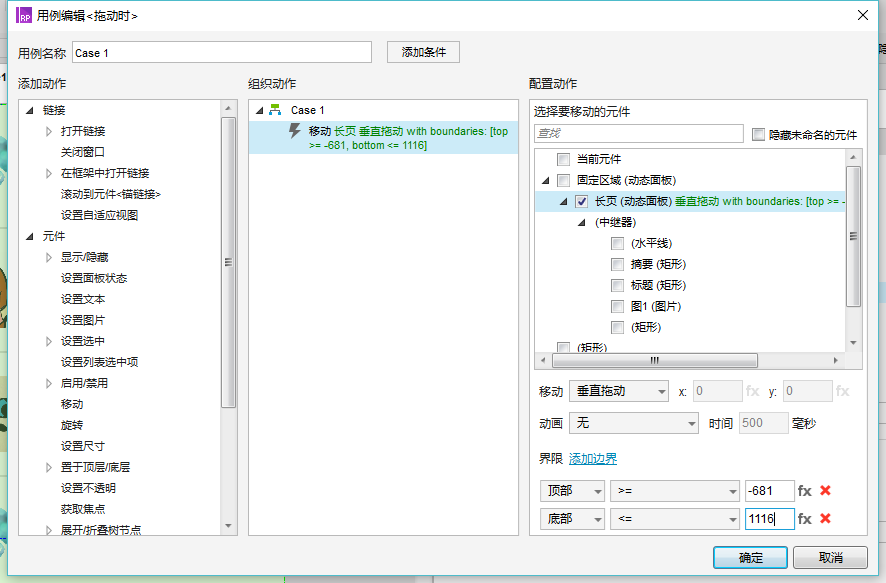Check the unnamed (矩形) under repeater
Viewport: 886px width, 583px height.
click(x=618, y=327)
